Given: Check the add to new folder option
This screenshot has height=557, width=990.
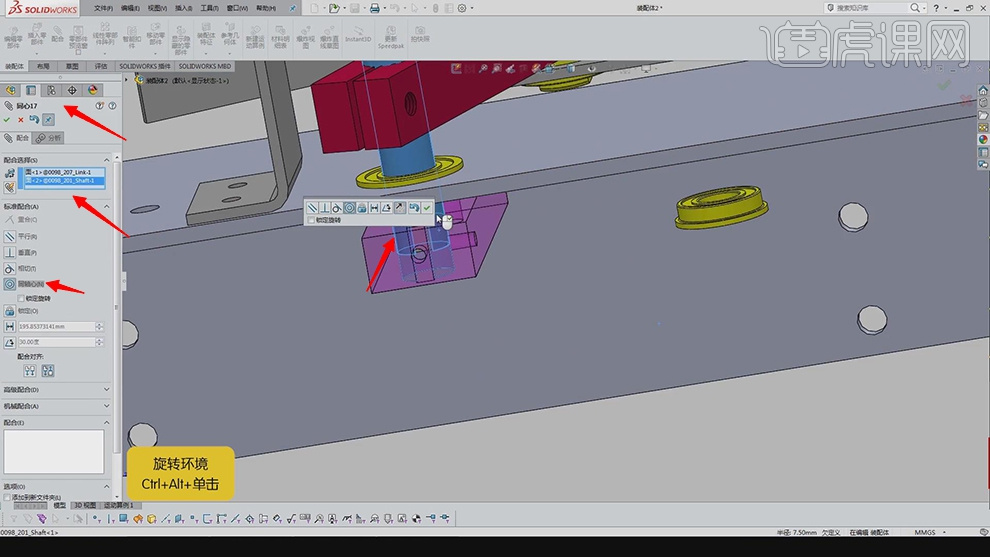Looking at the screenshot, I should click(9, 497).
